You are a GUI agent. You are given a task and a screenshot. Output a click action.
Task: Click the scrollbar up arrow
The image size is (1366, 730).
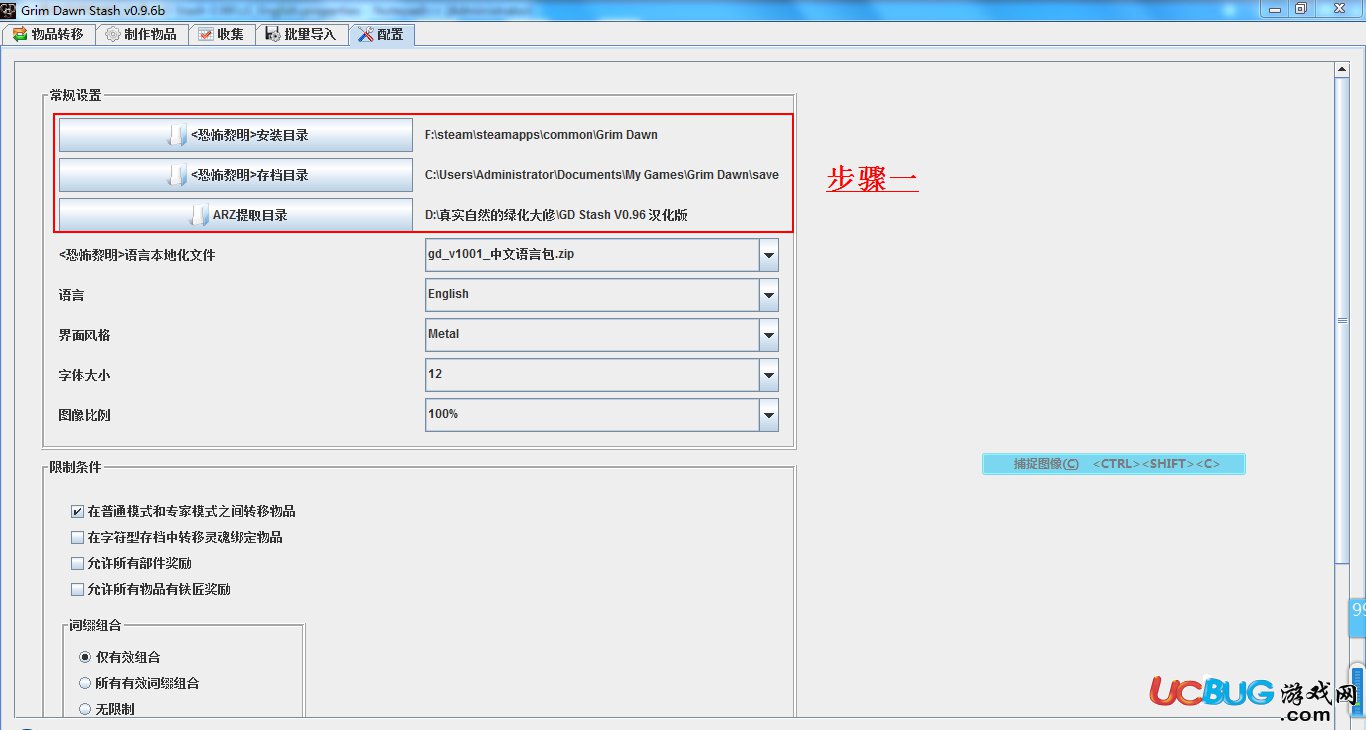1343,69
